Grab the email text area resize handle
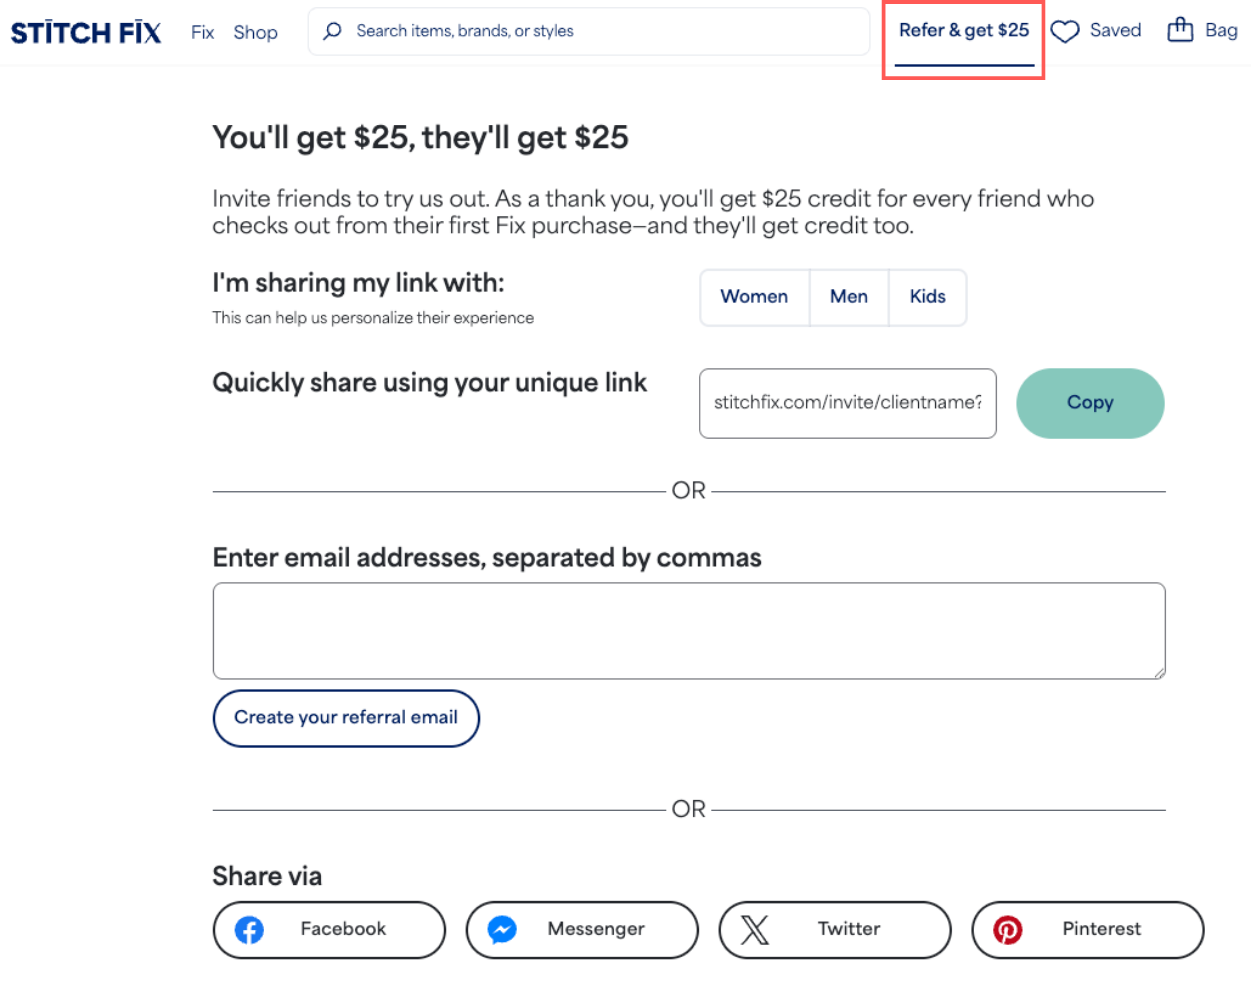The height and width of the screenshot is (987, 1252). tap(1159, 673)
